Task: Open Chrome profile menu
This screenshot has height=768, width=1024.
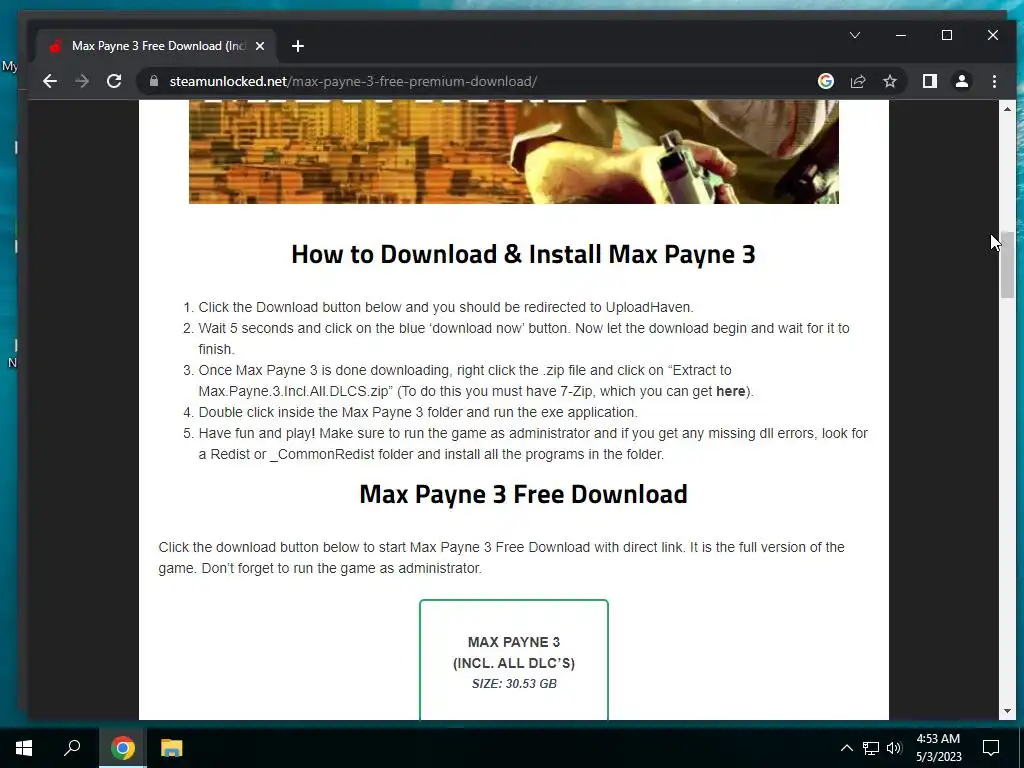Action: pyautogui.click(x=961, y=81)
